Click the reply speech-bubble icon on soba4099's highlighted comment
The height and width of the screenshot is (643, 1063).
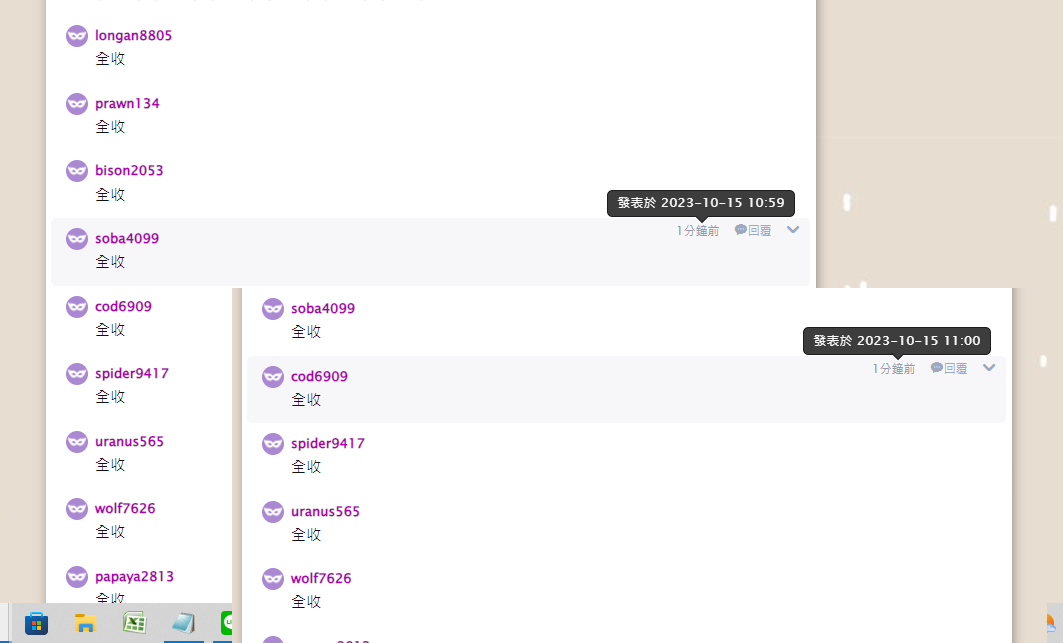click(x=740, y=230)
